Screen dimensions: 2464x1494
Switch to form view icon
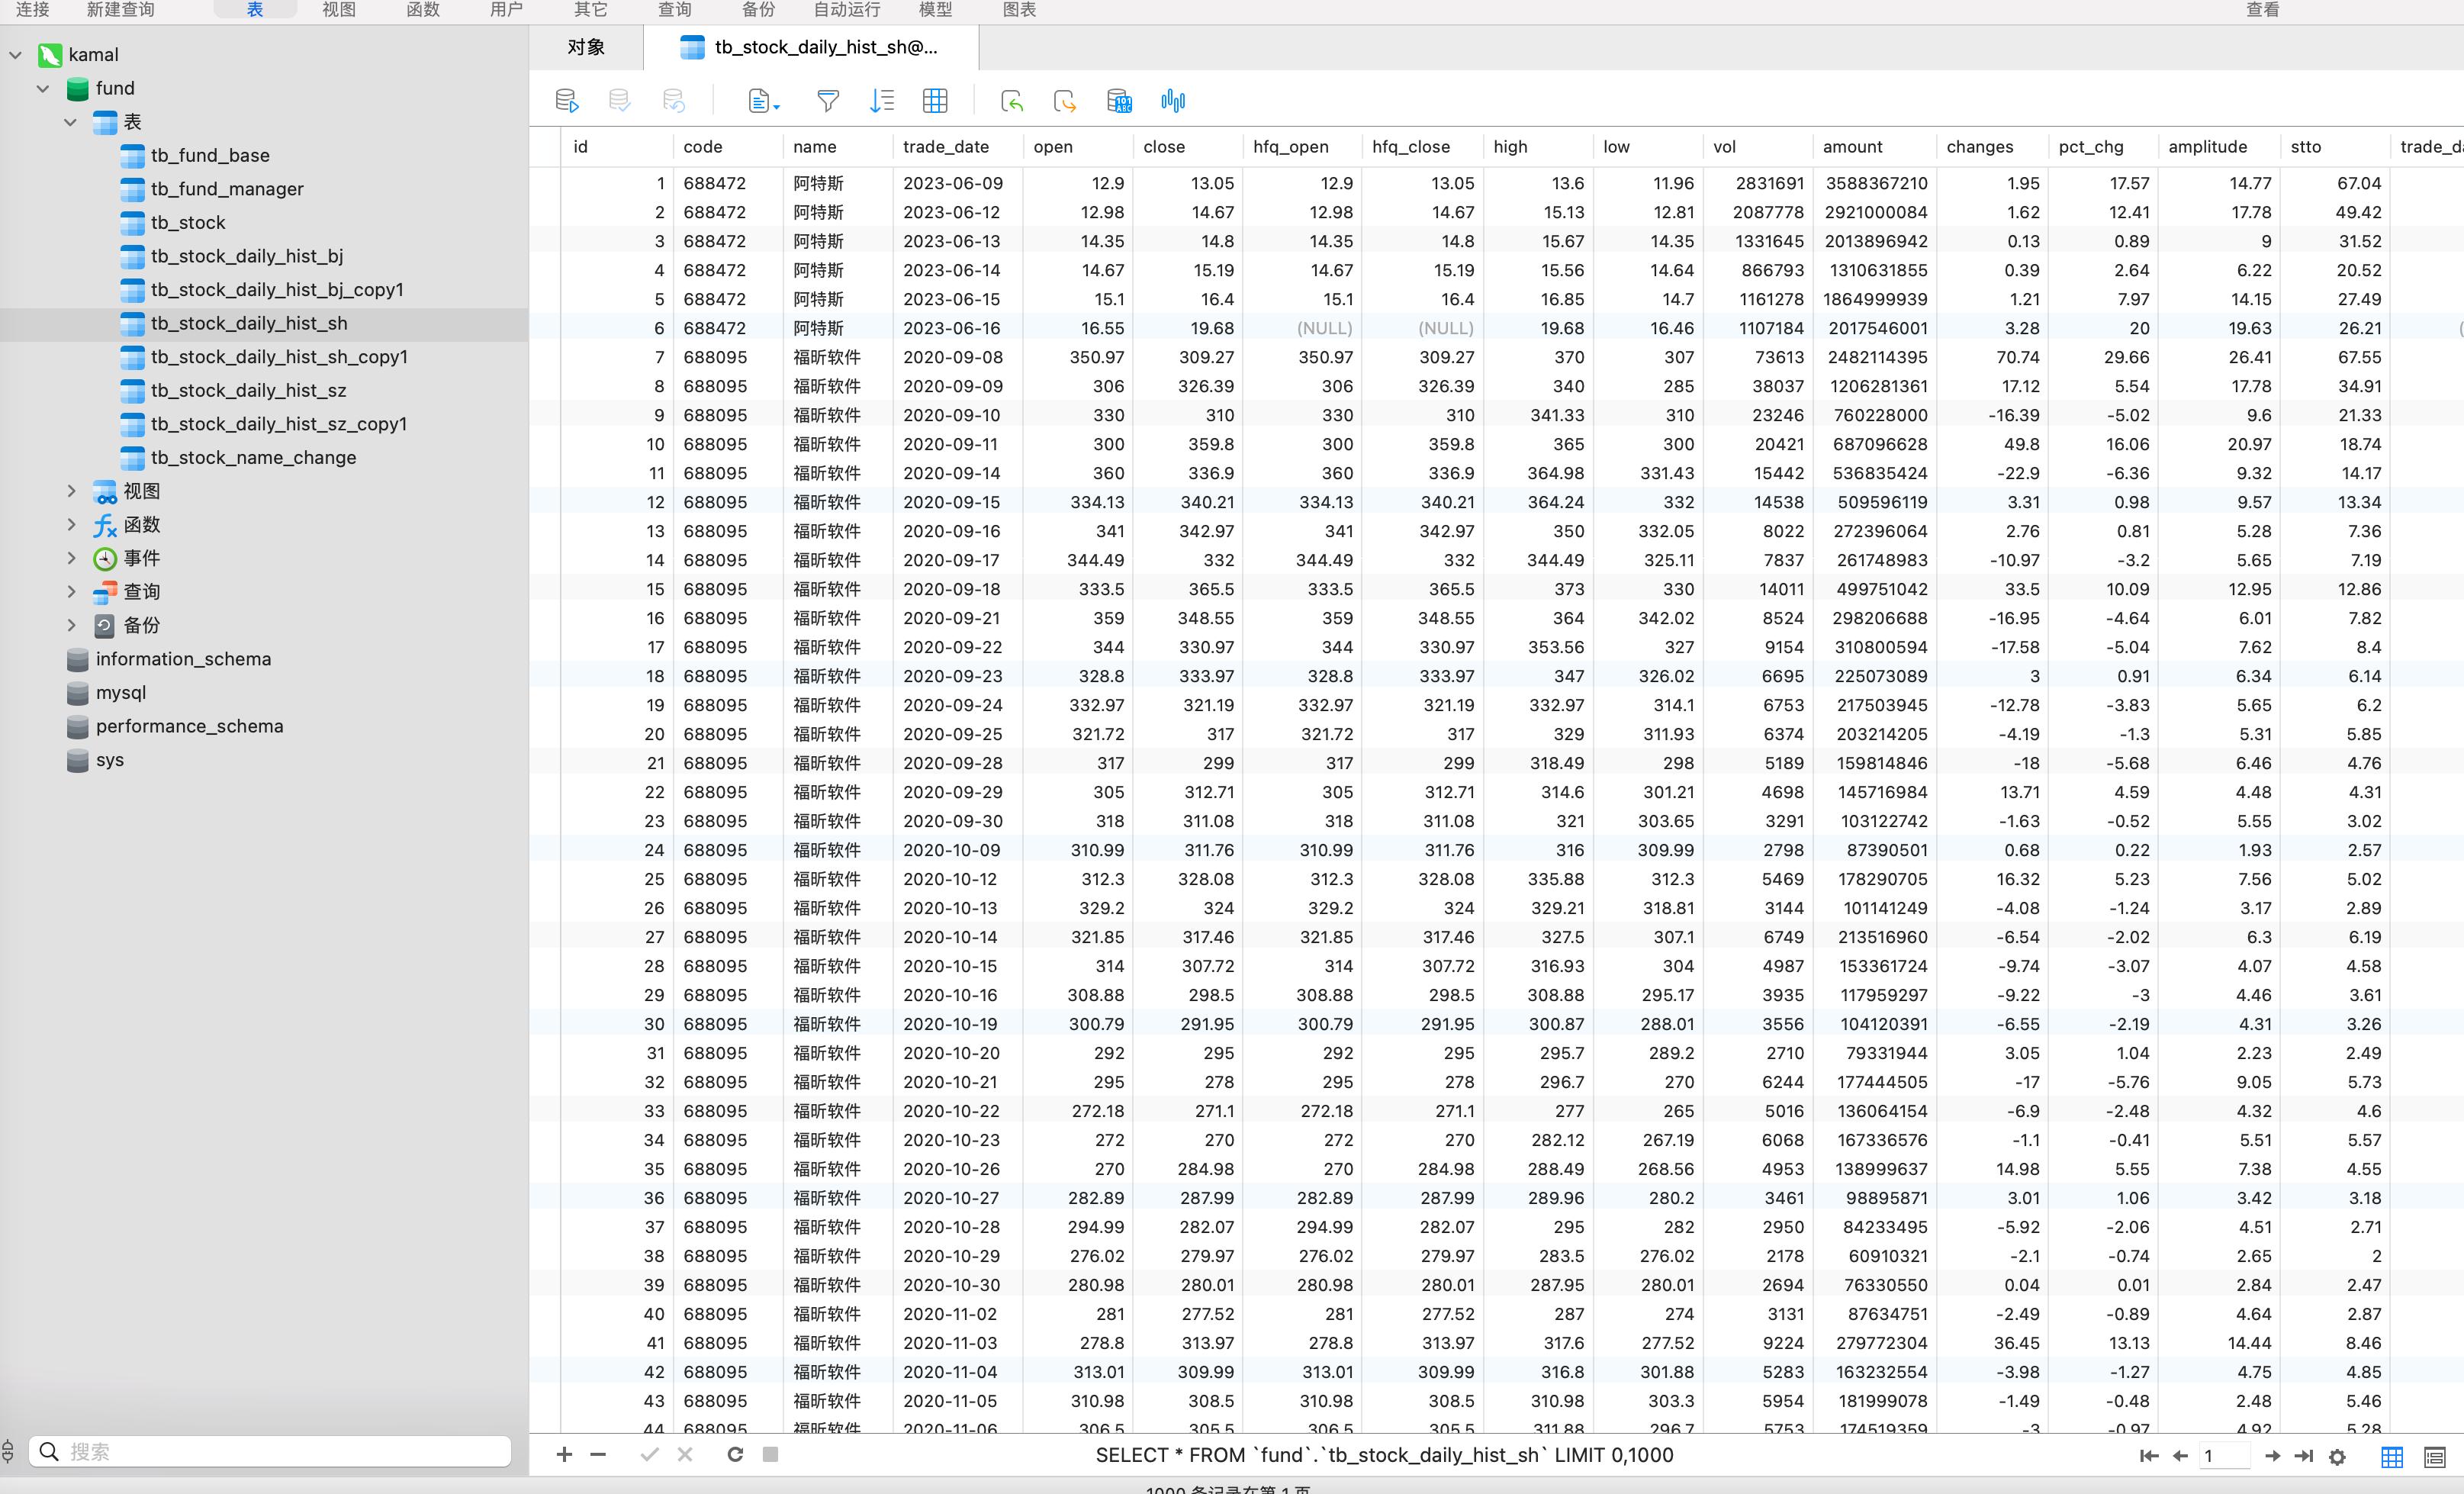(2434, 1457)
